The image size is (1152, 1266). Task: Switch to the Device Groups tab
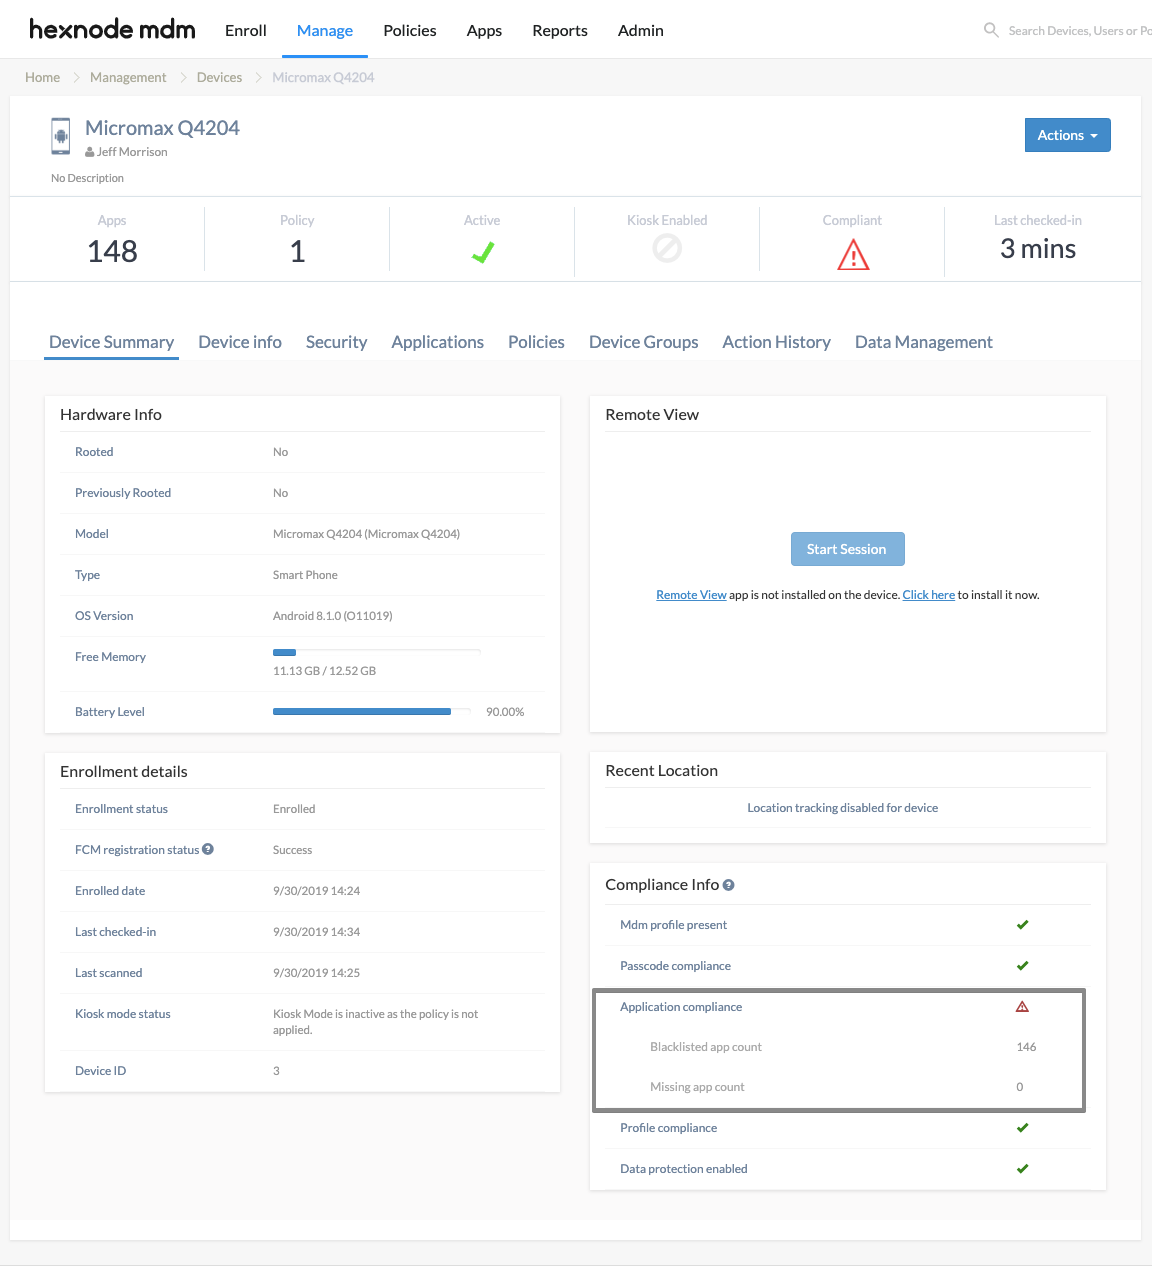(x=644, y=342)
